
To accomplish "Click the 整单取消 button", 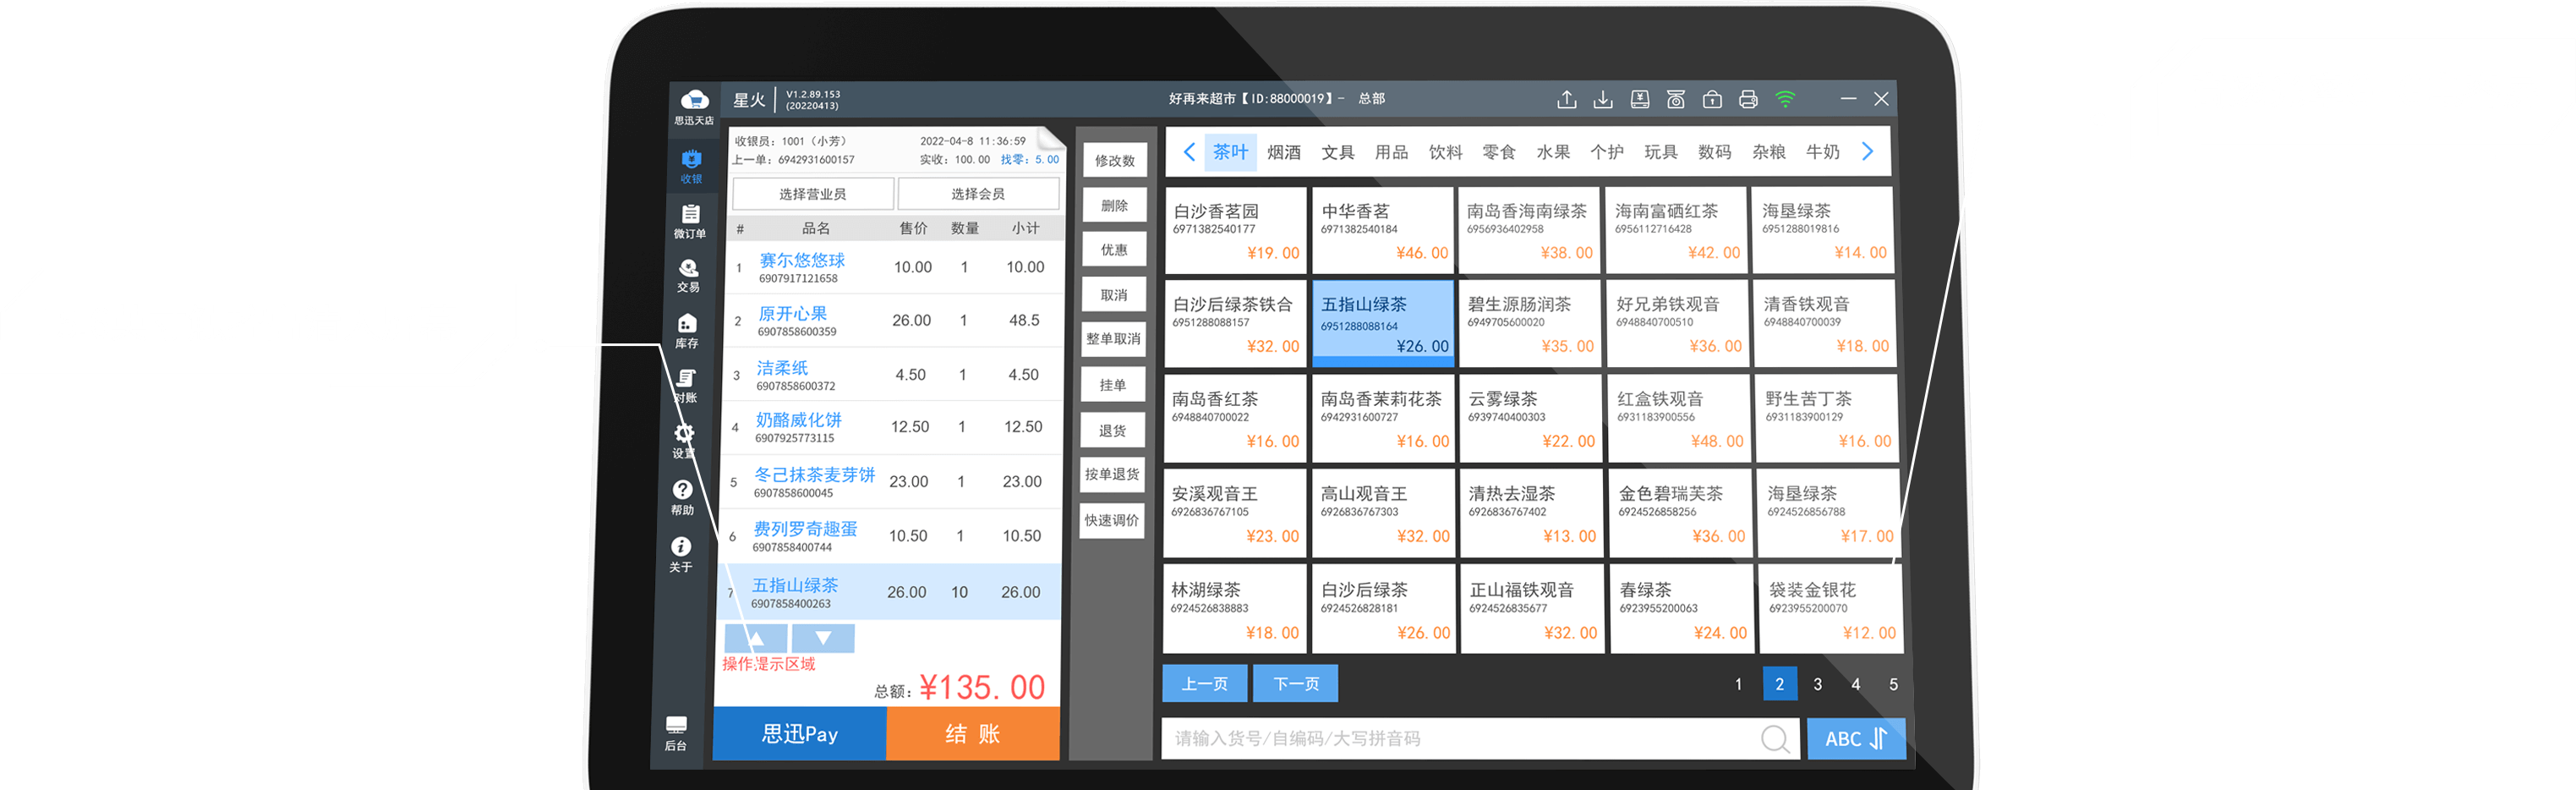I will tap(1113, 339).
